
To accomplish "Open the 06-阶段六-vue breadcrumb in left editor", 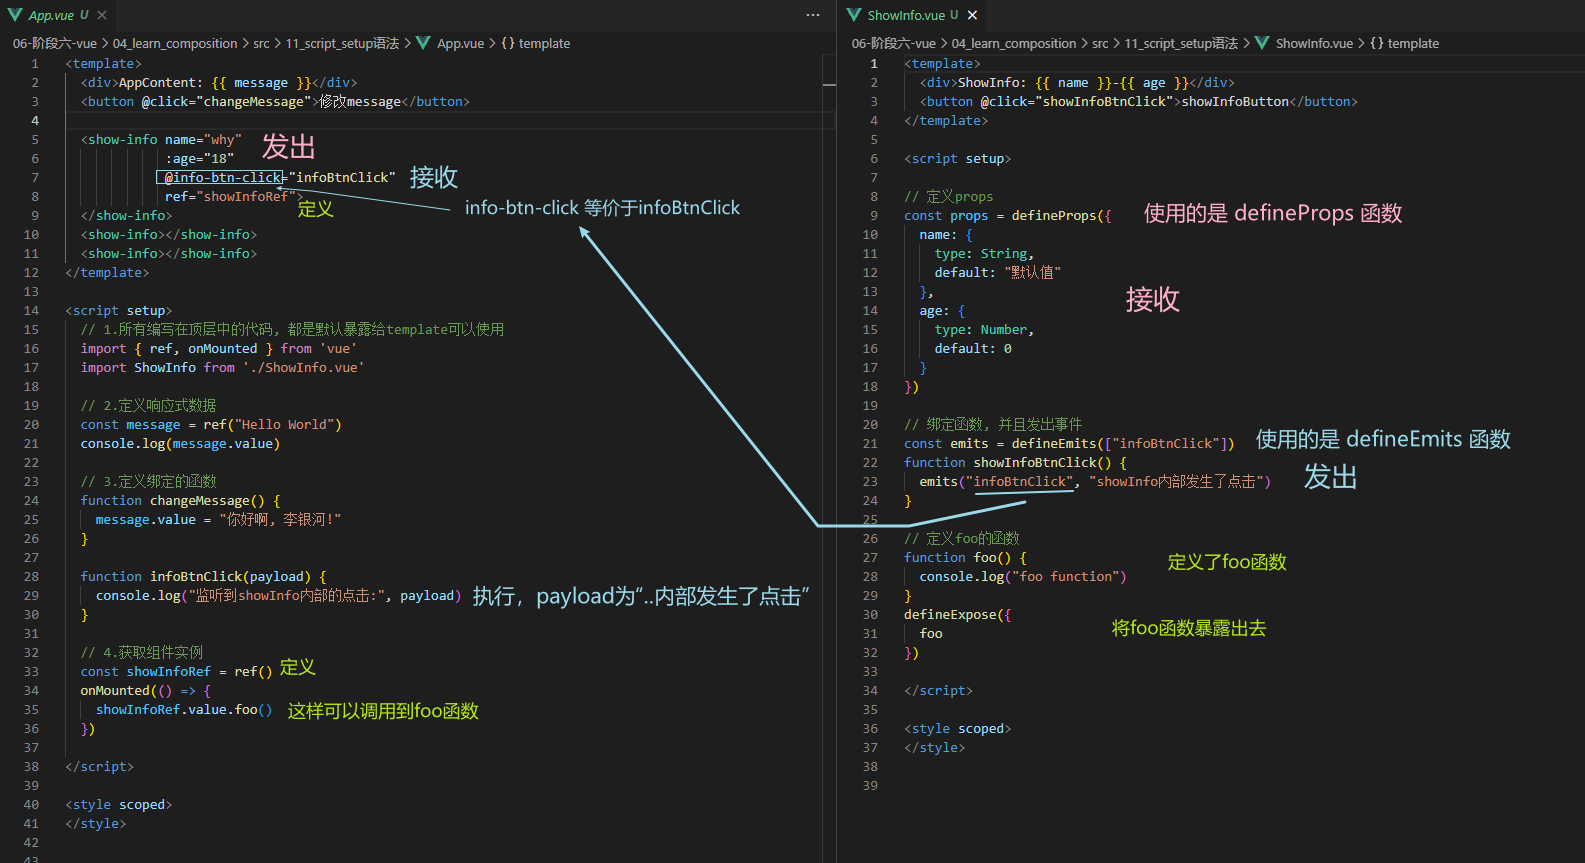I will click(x=55, y=43).
